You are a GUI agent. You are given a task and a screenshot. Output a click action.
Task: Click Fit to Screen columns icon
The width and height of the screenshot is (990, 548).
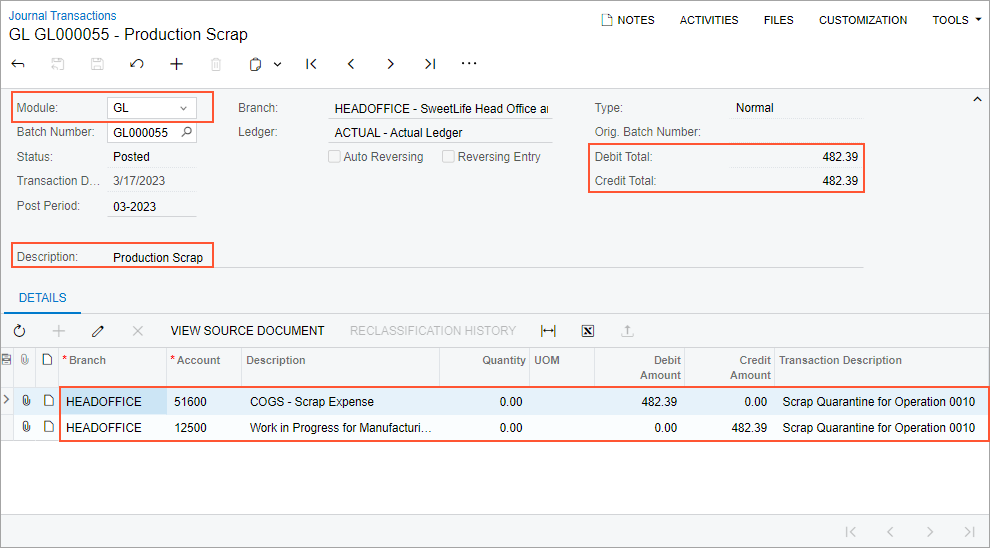tap(548, 331)
